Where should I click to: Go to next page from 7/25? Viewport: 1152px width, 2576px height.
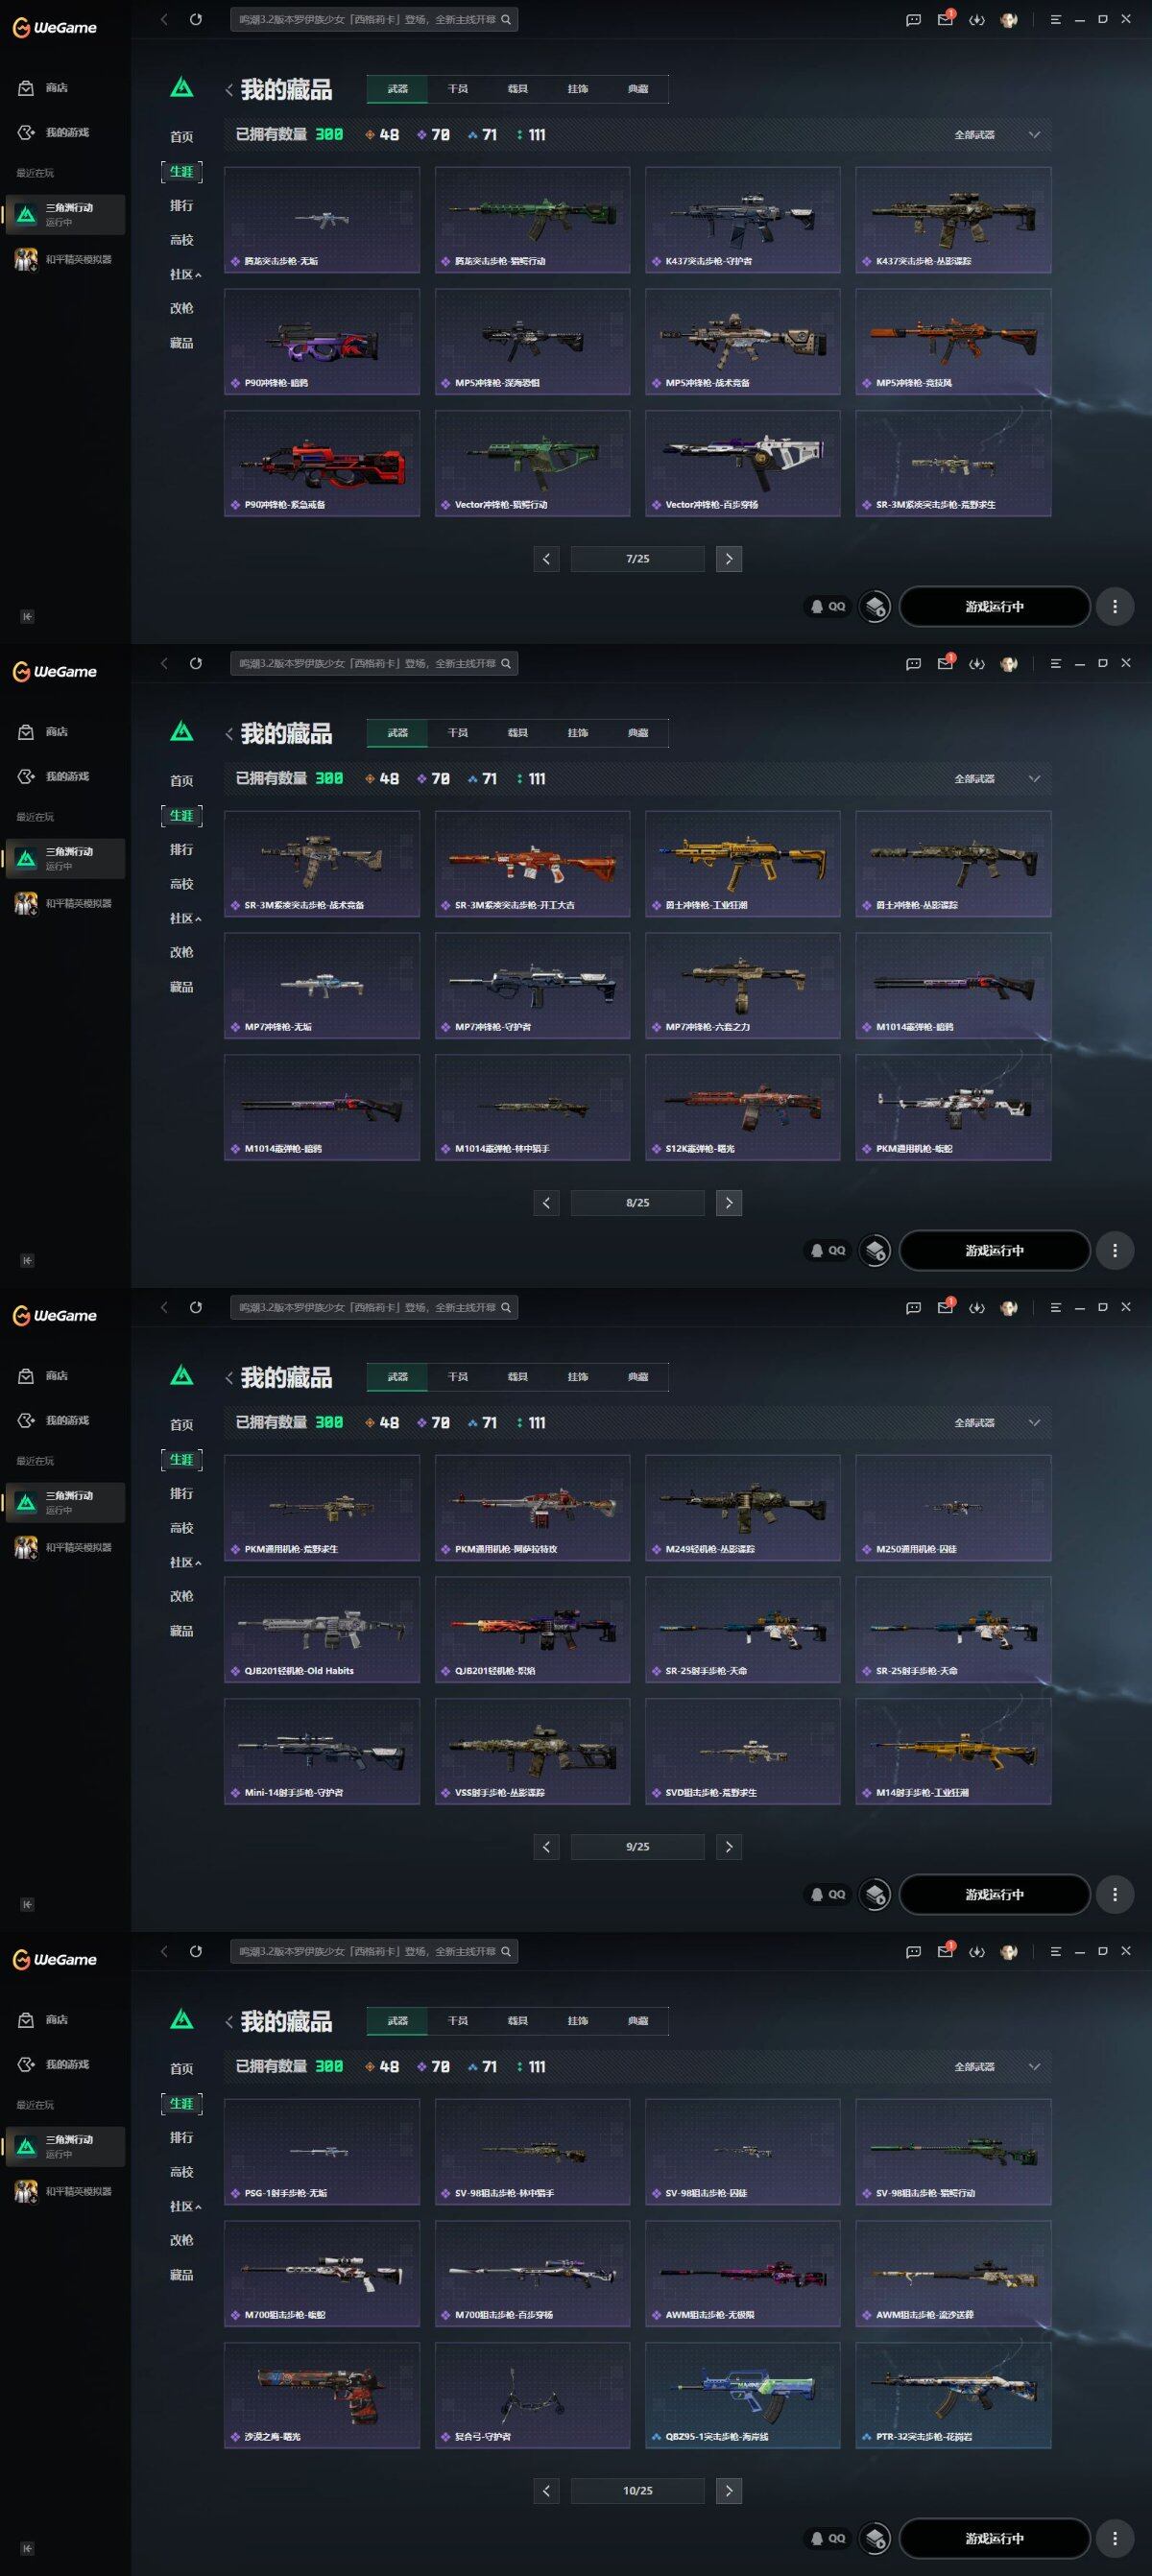pos(729,559)
